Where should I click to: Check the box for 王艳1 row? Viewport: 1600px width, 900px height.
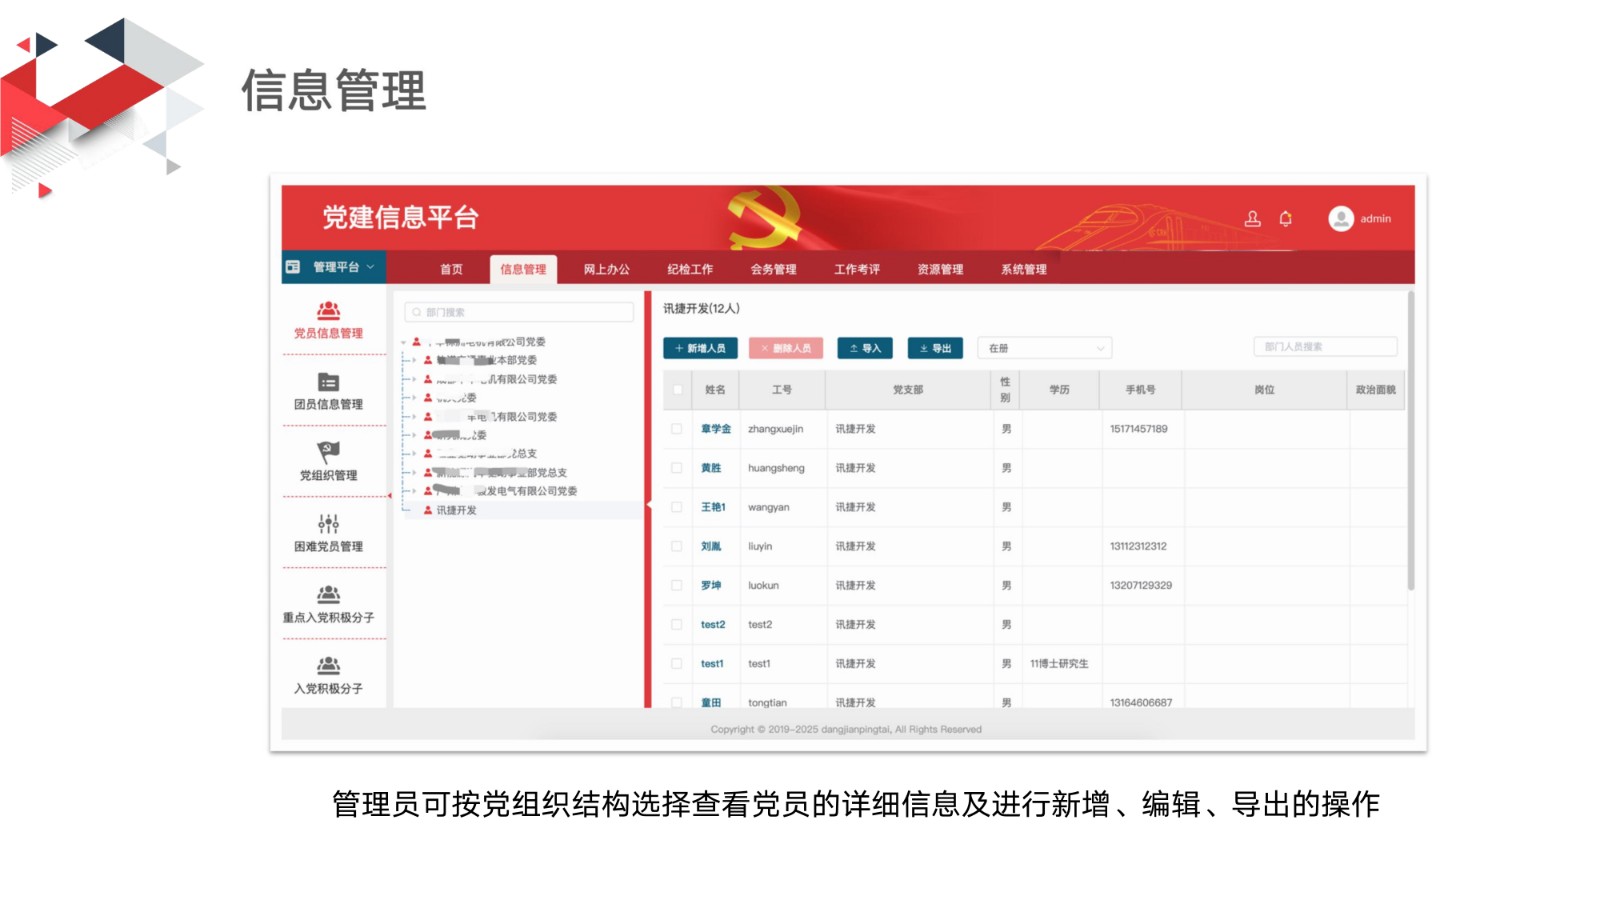click(677, 507)
